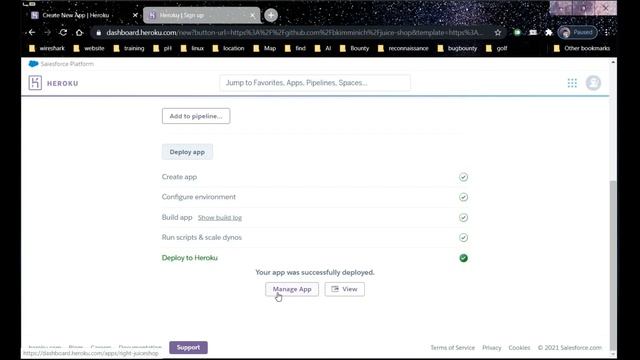640x360 pixels.
Task: Click the Build app checkmark icon
Action: click(x=463, y=218)
